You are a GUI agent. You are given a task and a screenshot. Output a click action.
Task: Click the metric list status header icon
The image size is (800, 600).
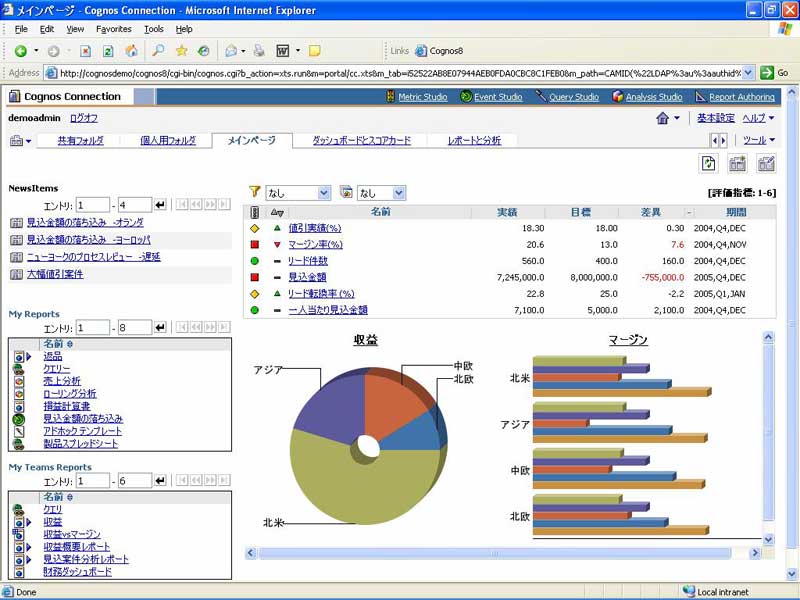pyautogui.click(x=255, y=212)
